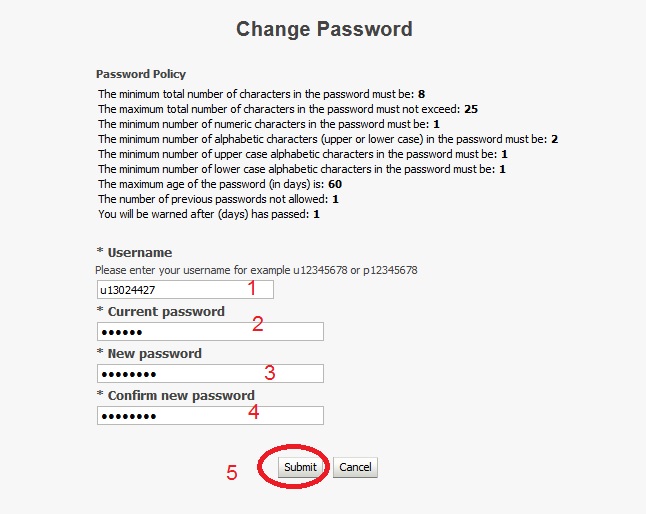
Task: Click the maximum total characters policy line
Action: pos(287,108)
